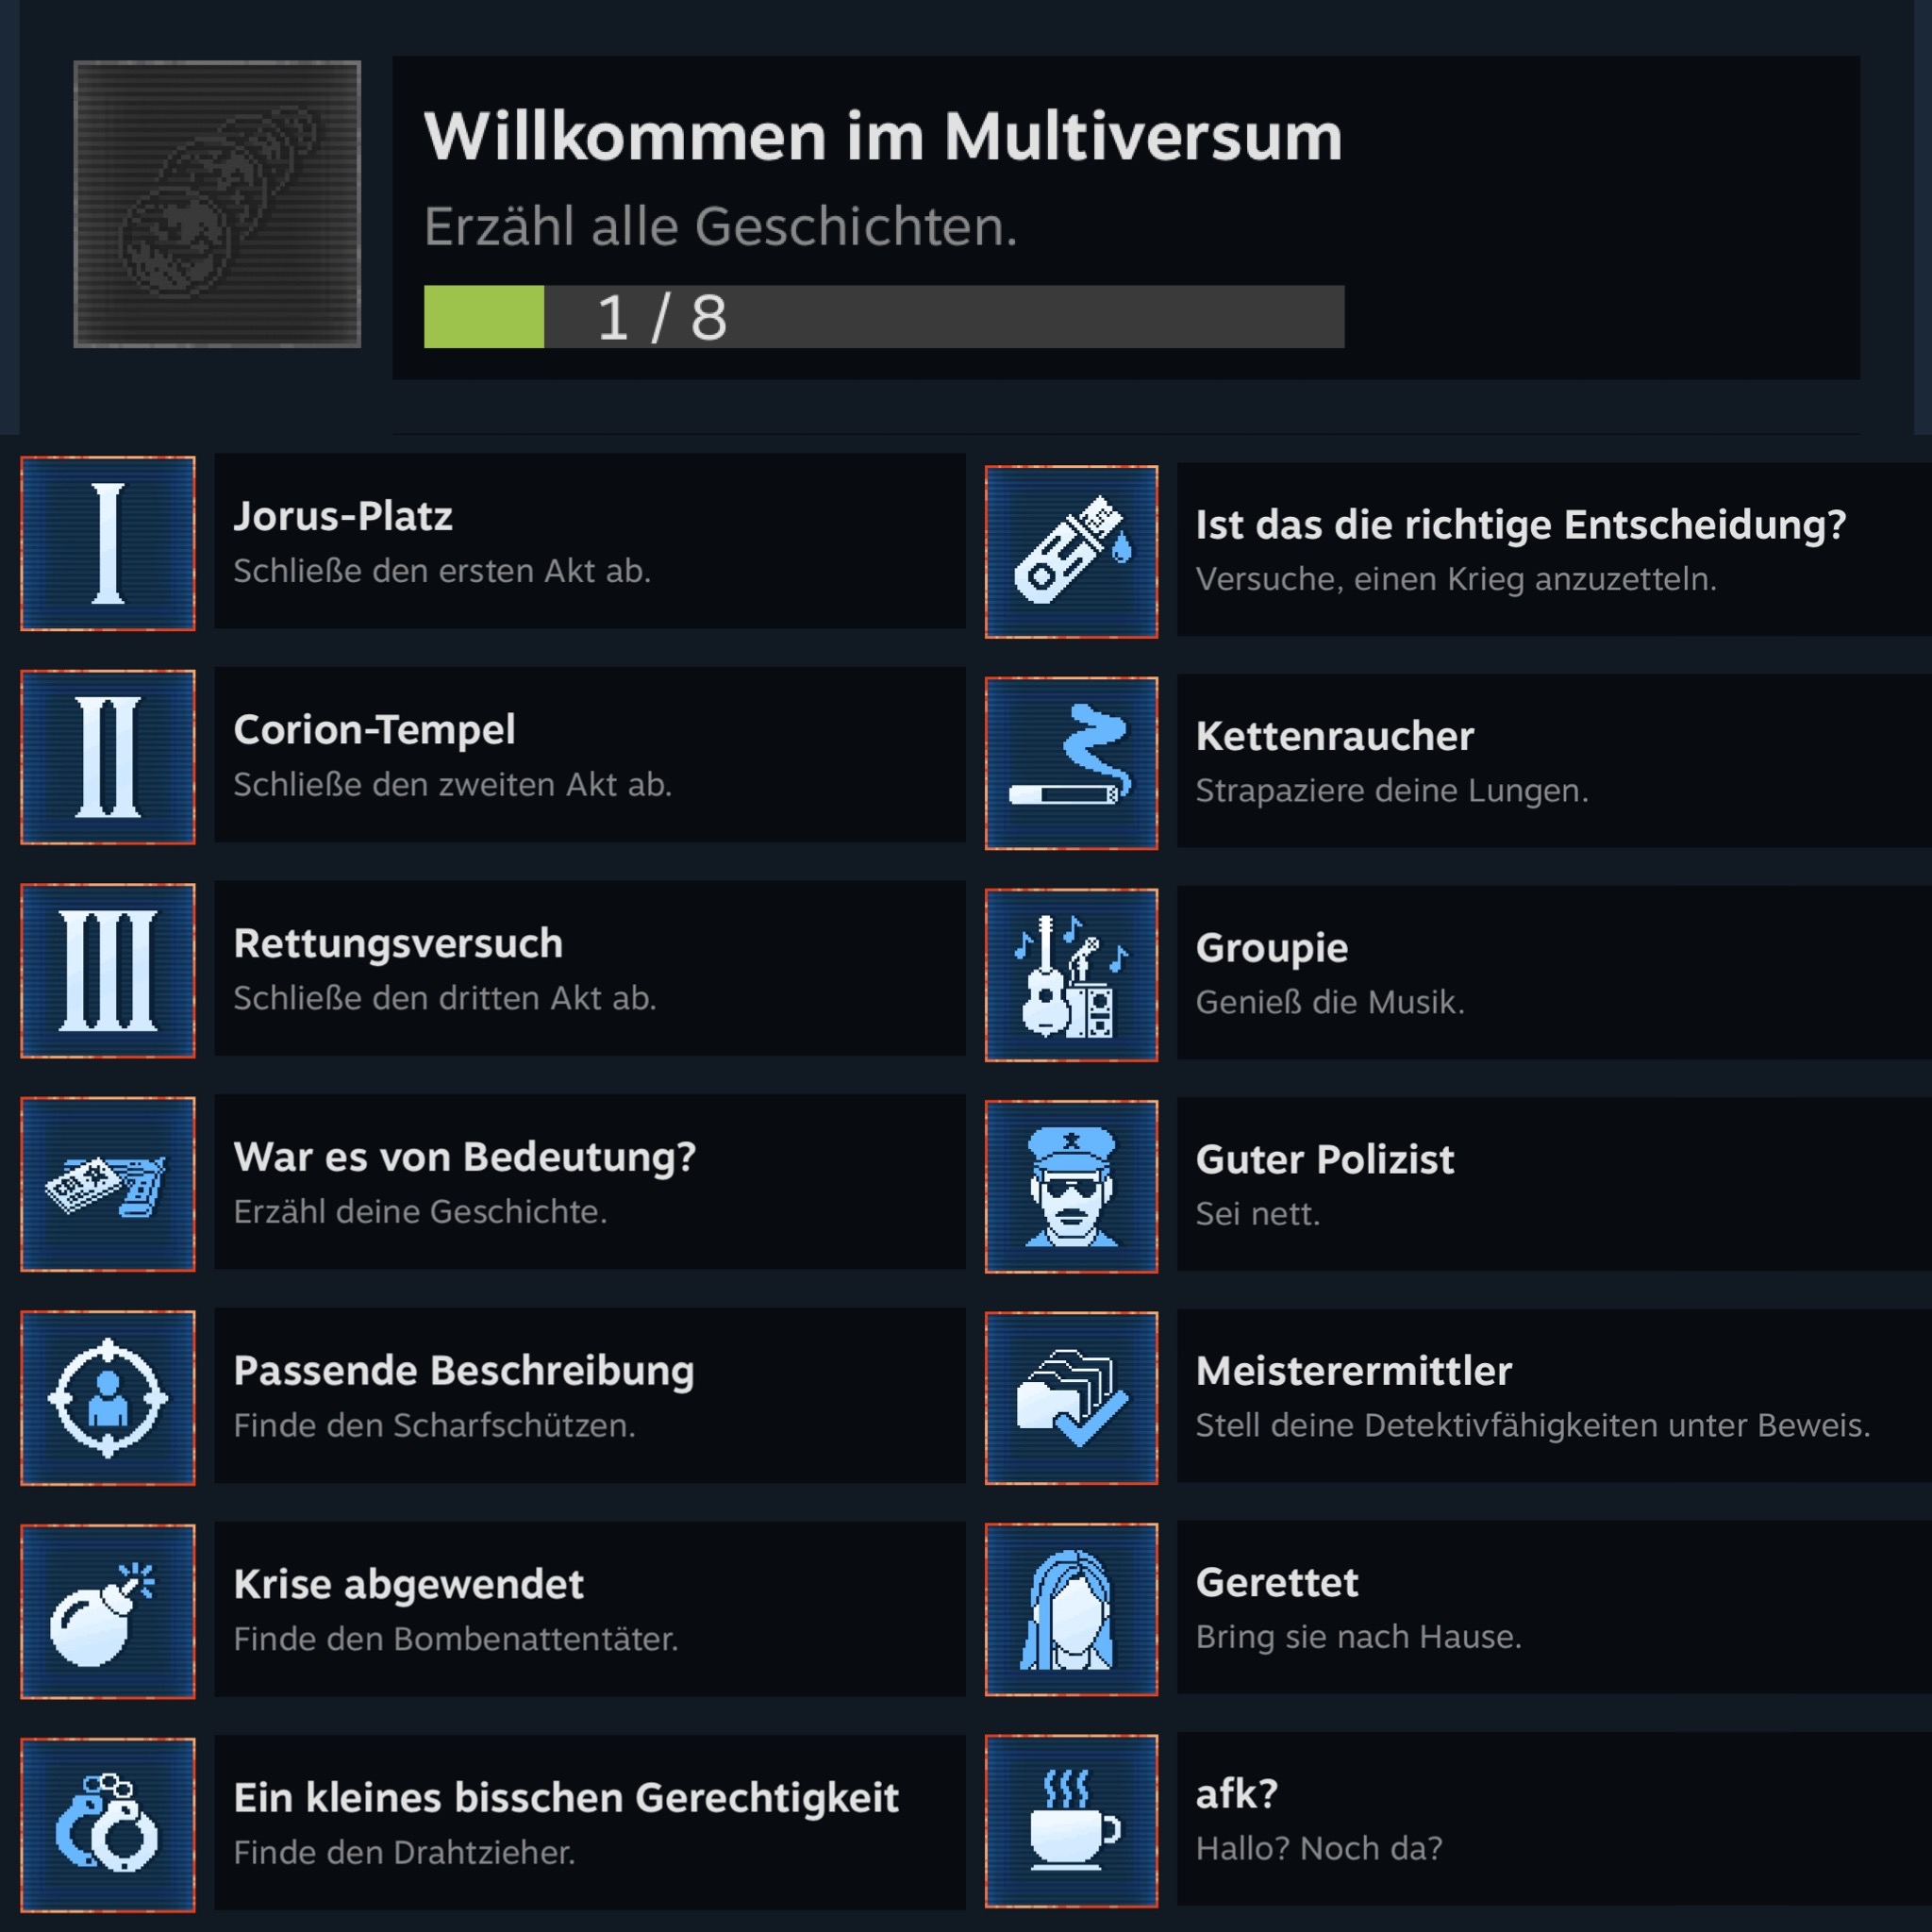Select the USB stick achievement icon
Viewport: 1932px width, 1932px height.
click(1071, 551)
